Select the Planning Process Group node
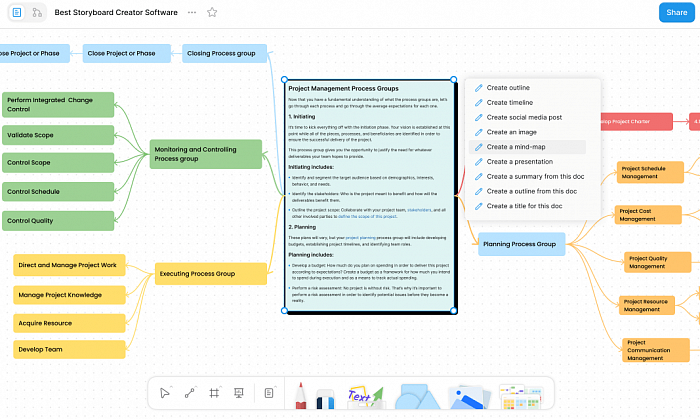 [521, 244]
